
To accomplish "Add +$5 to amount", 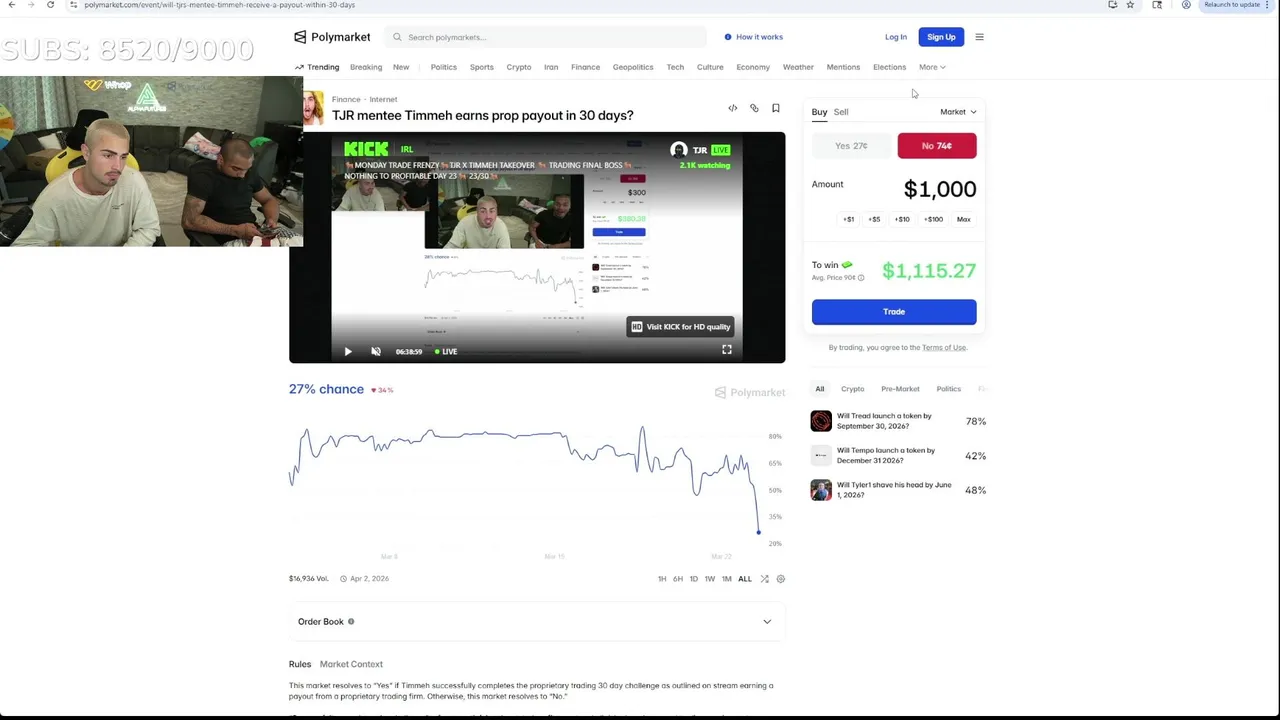I will (x=874, y=219).
